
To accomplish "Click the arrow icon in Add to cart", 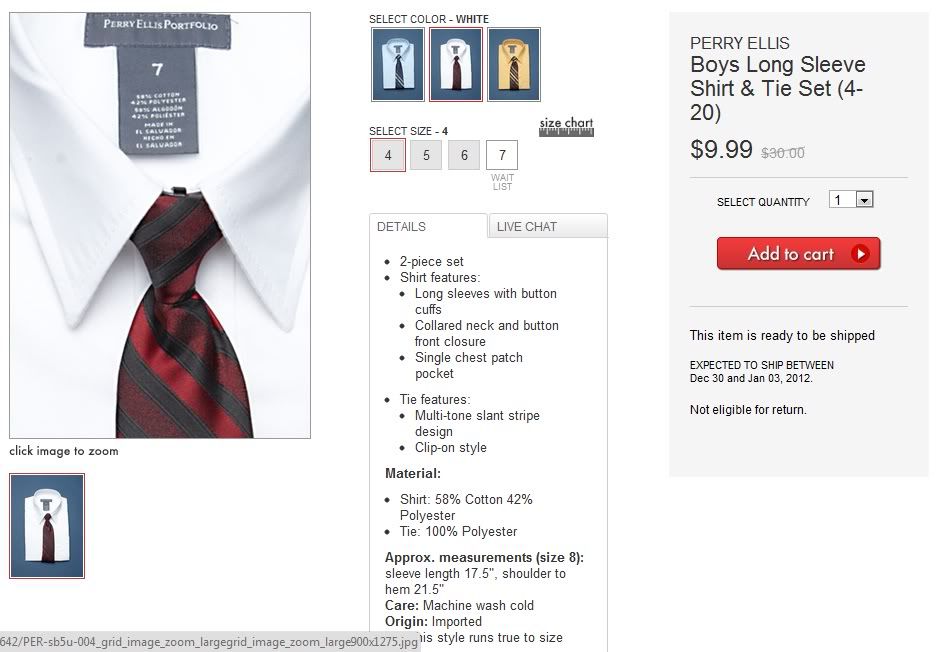I will [860, 254].
